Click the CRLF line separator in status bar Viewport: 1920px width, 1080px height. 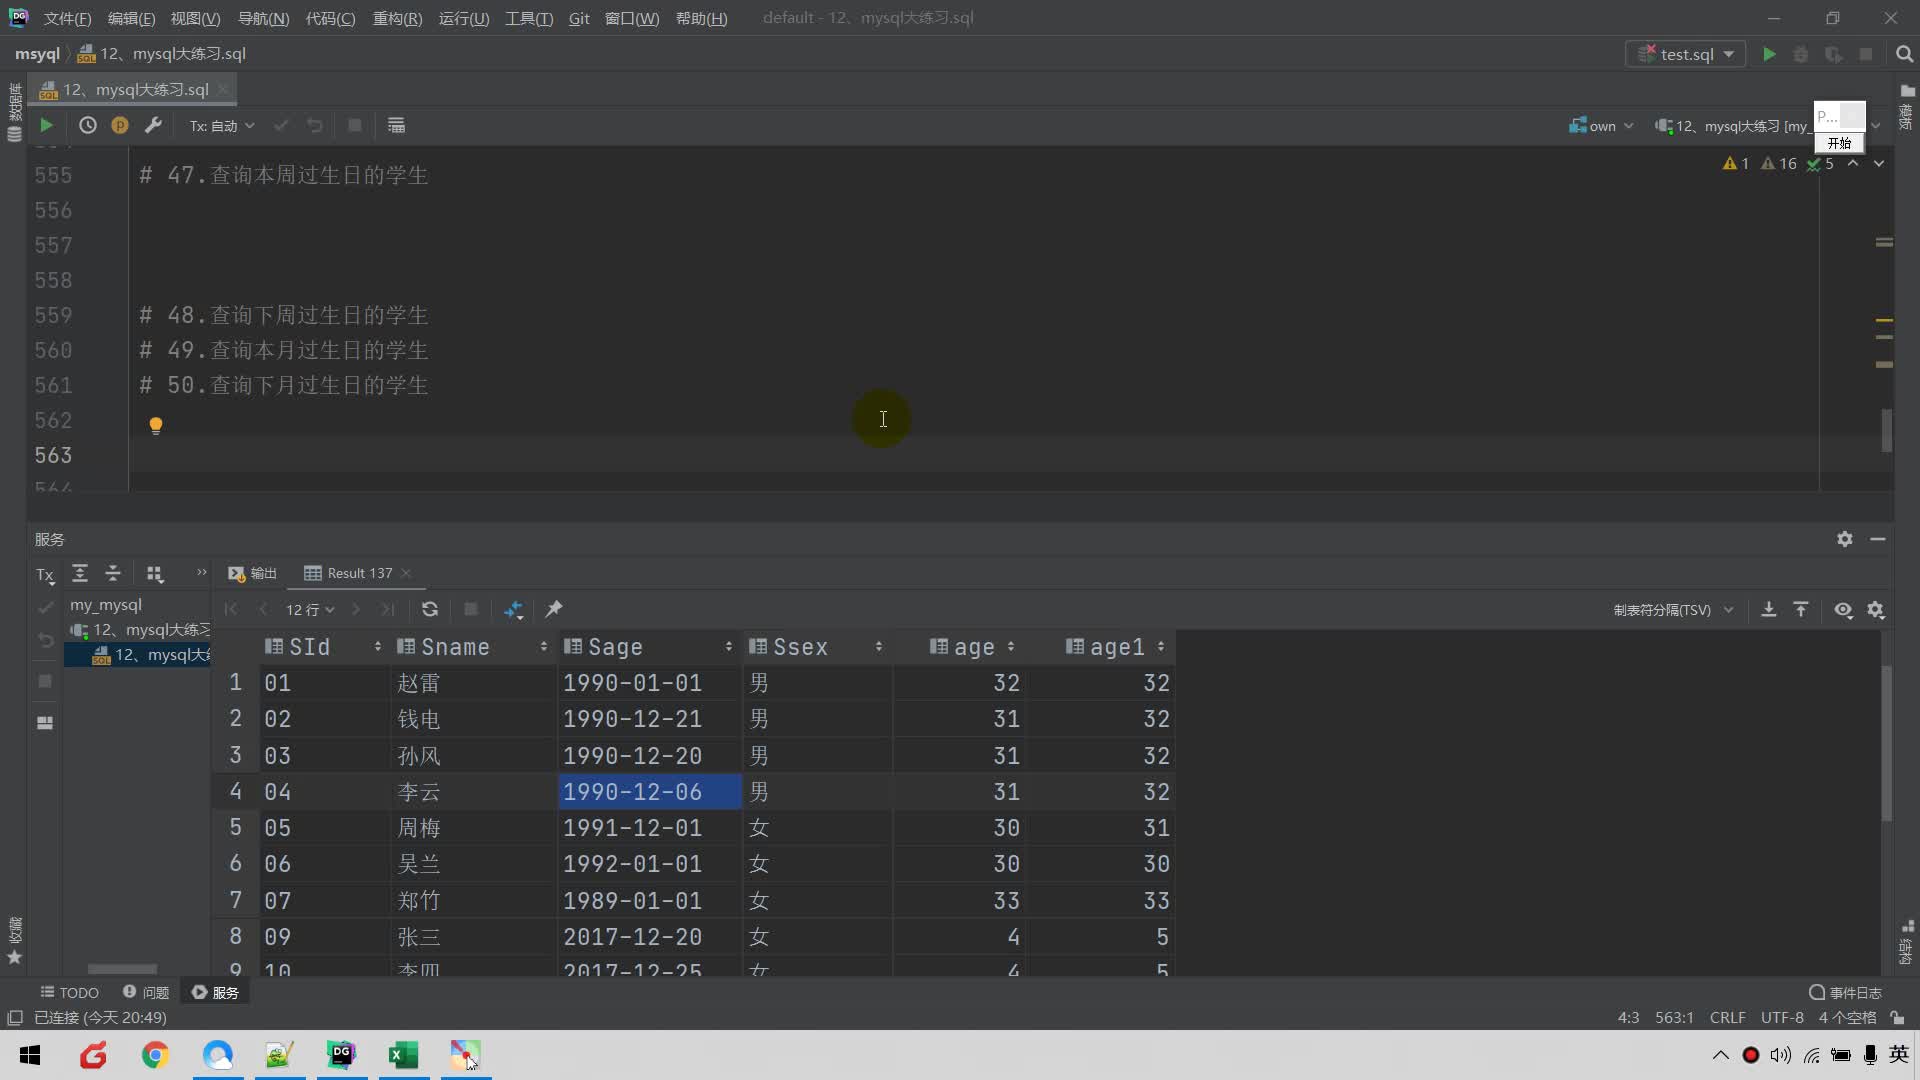1727,1017
